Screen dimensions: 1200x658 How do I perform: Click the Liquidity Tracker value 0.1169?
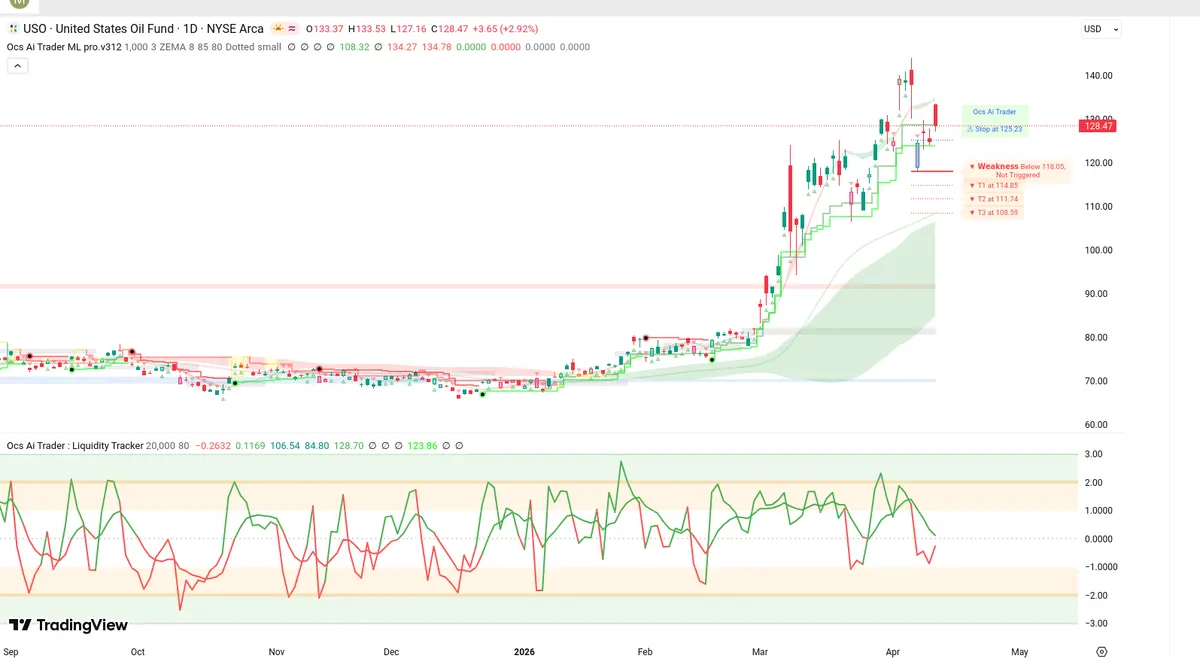[x=251, y=446]
